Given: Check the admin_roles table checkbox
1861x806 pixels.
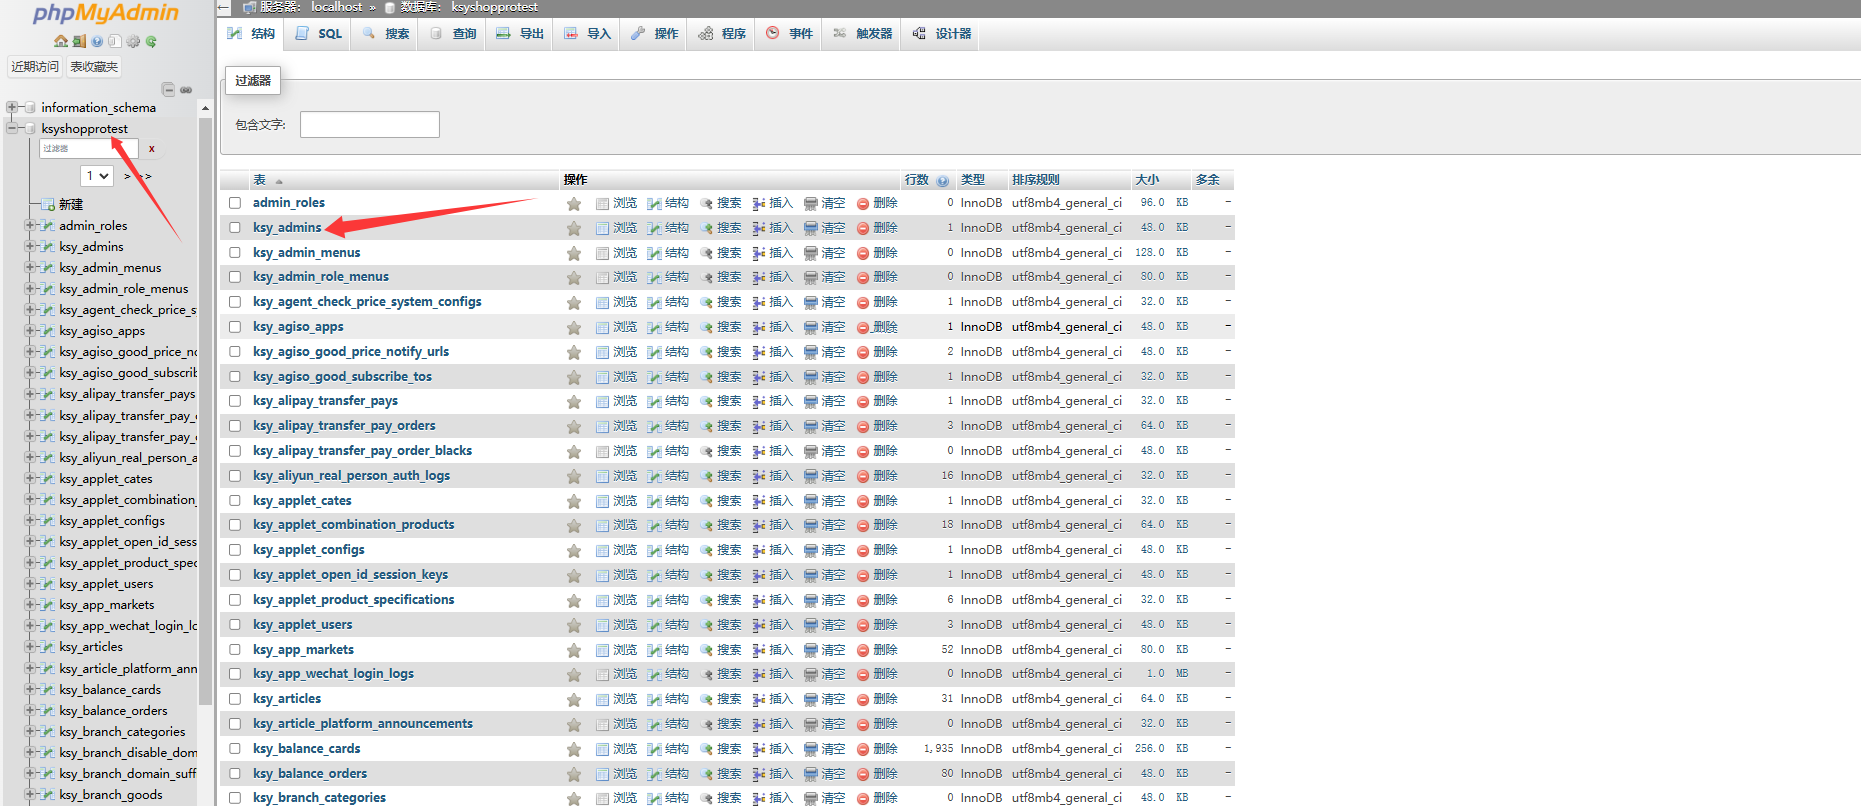Looking at the screenshot, I should [x=235, y=203].
